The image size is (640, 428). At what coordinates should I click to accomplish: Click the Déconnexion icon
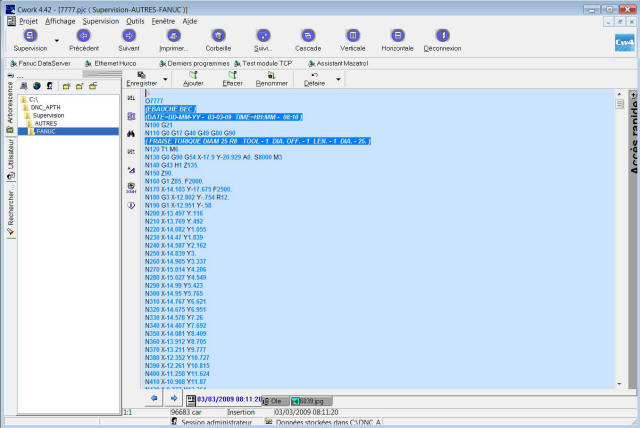coord(442,35)
